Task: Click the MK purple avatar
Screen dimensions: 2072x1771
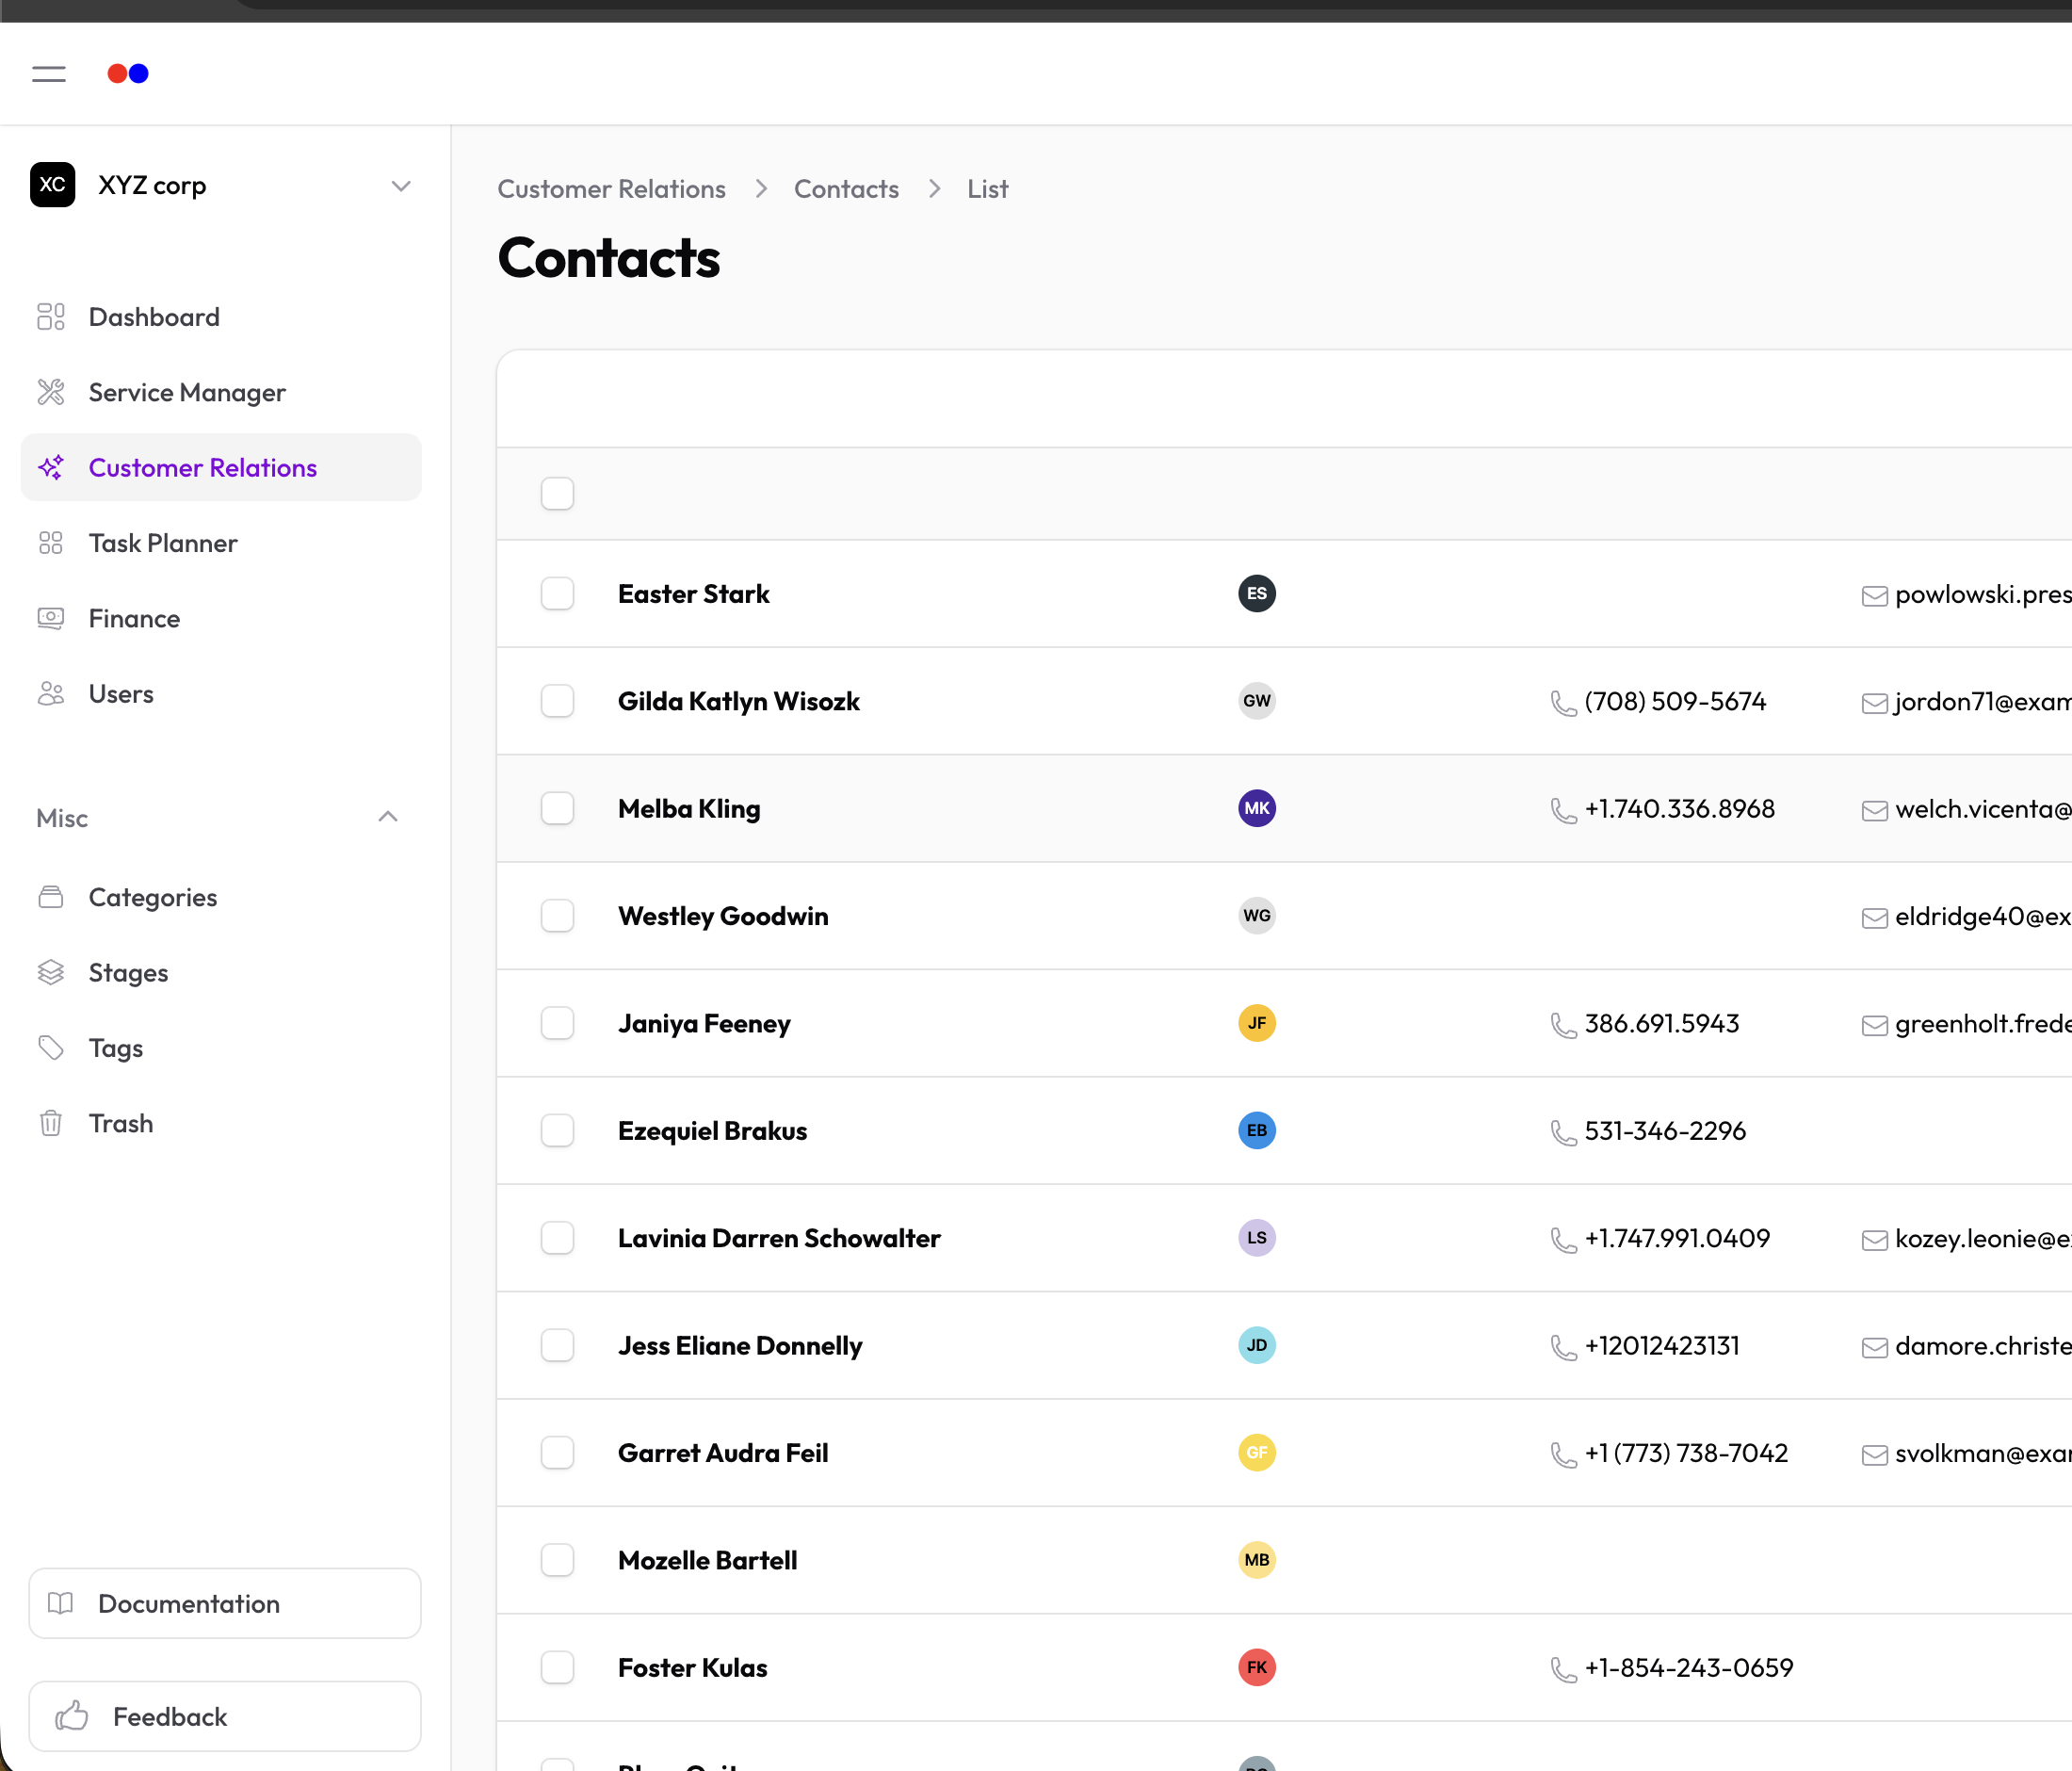Action: click(1257, 808)
